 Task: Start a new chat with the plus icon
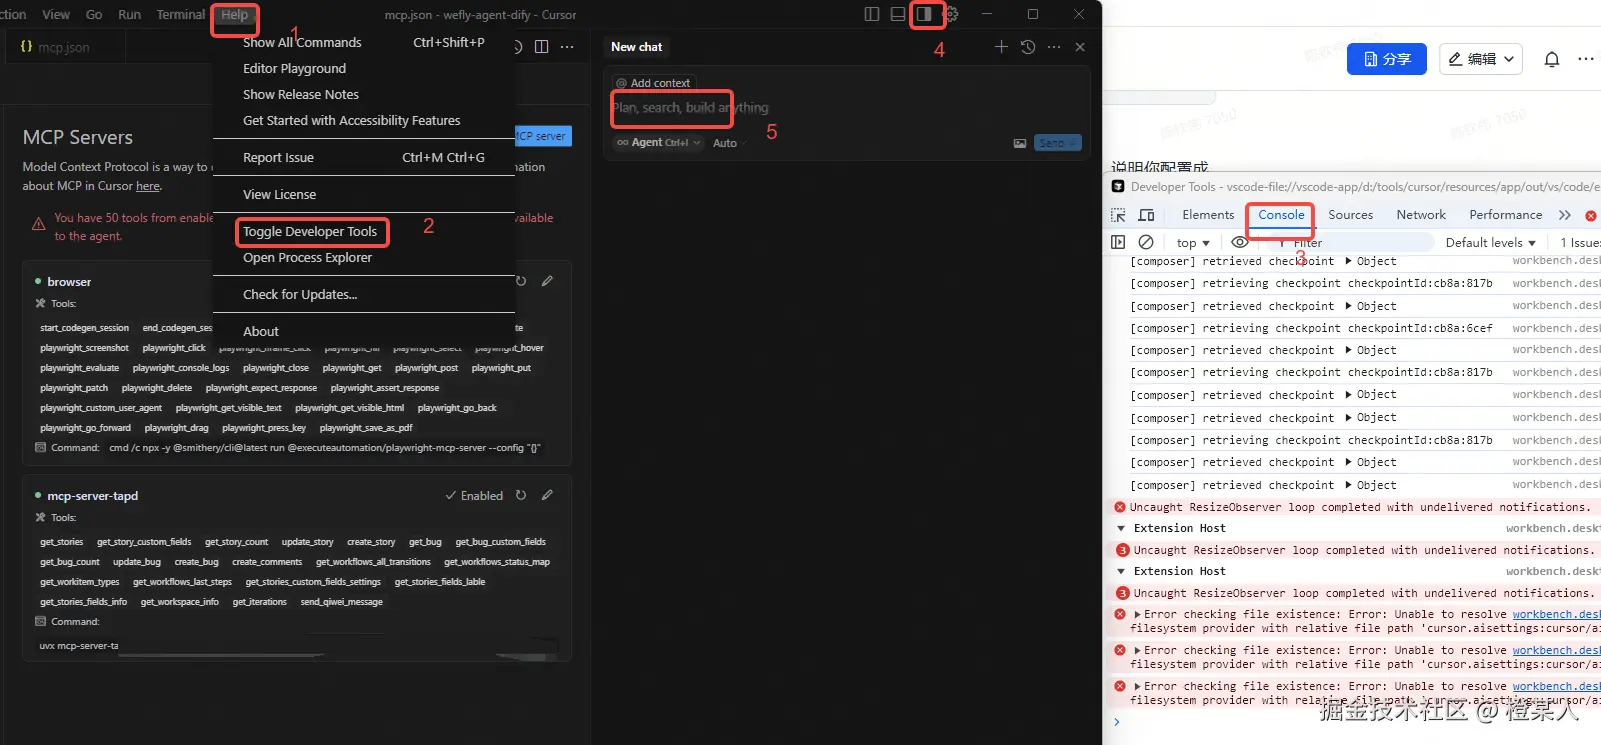tap(1001, 47)
